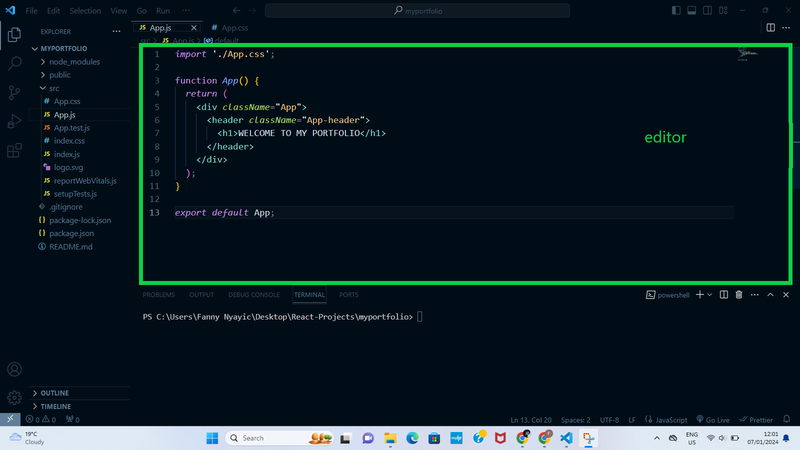Open the terminal launch profile dropdown arrow
The width and height of the screenshot is (800, 450).
(710, 295)
